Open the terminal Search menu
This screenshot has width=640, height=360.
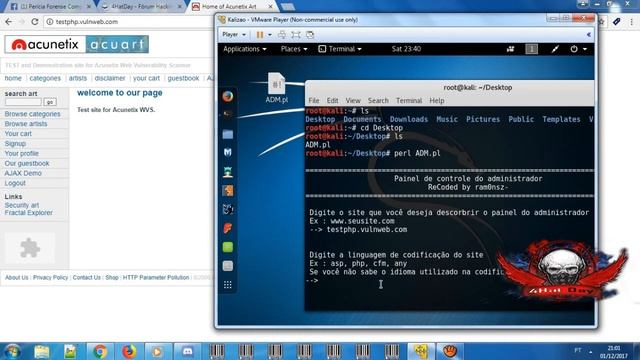pyautogui.click(x=378, y=100)
